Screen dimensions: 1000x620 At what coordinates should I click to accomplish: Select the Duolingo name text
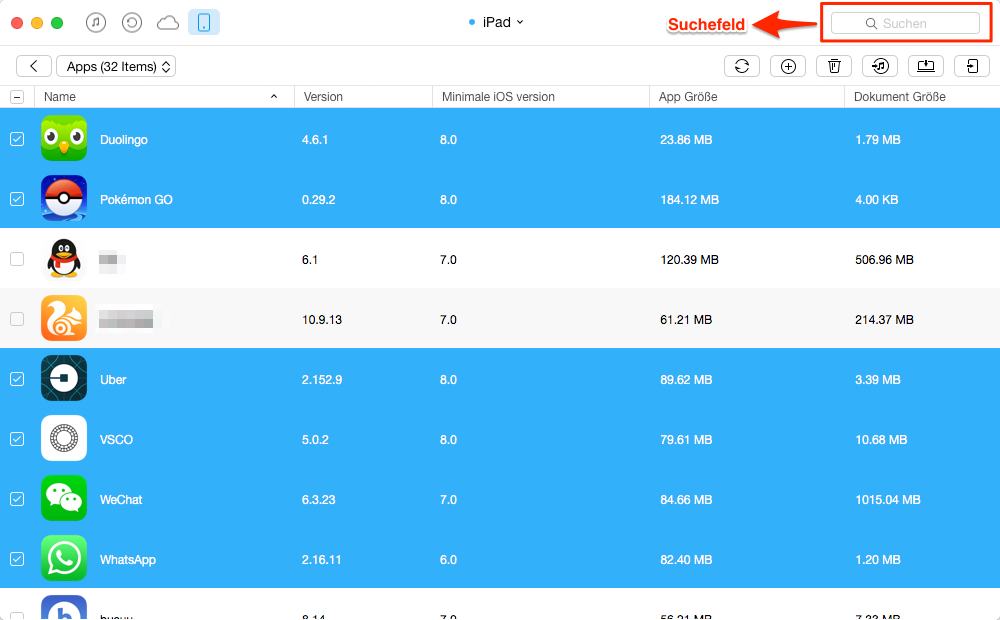click(124, 140)
